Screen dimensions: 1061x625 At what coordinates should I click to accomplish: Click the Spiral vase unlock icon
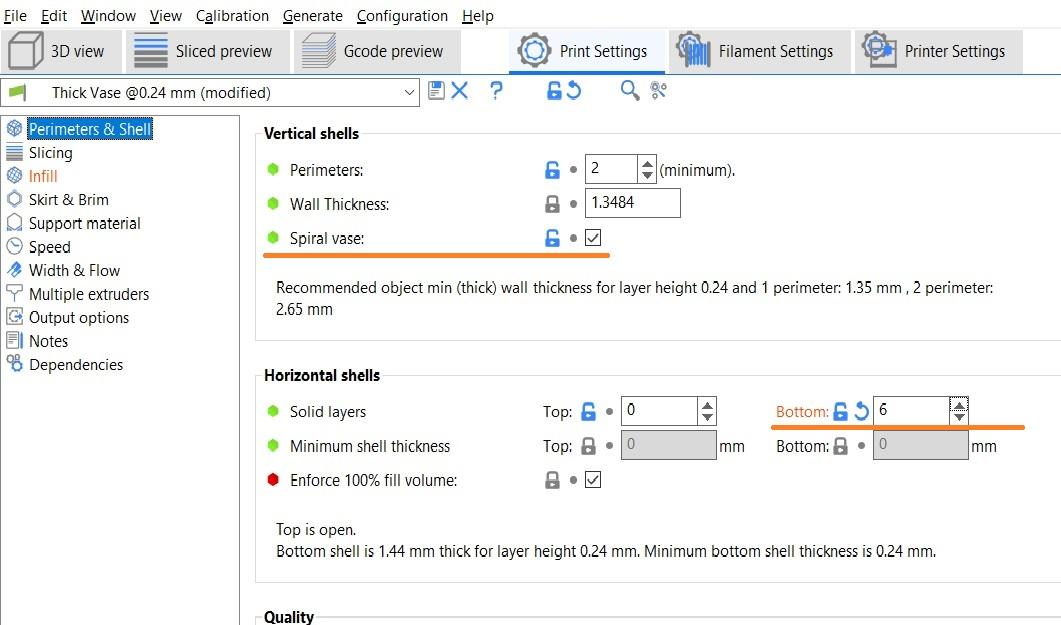(552, 238)
